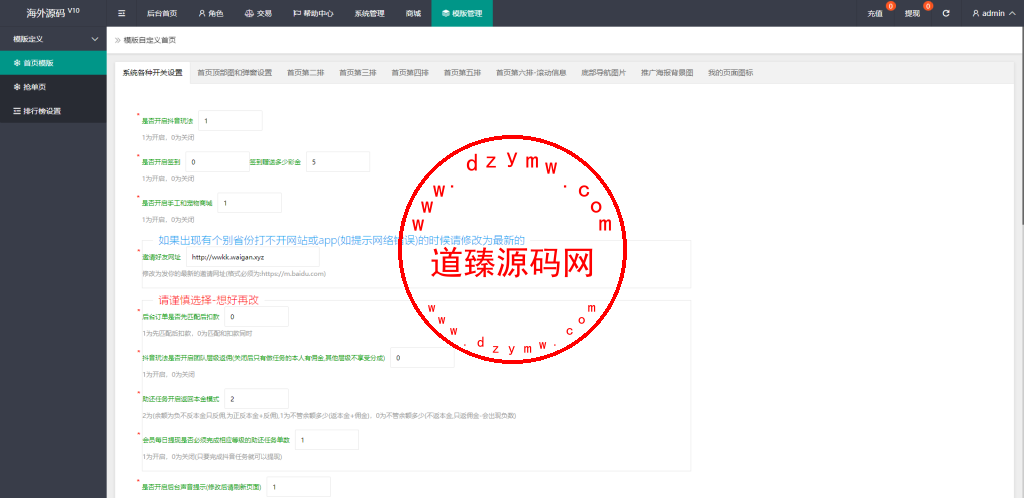Click the 模版自定义首页 breadcrumb text
The height and width of the screenshot is (498, 1024).
(150, 40)
